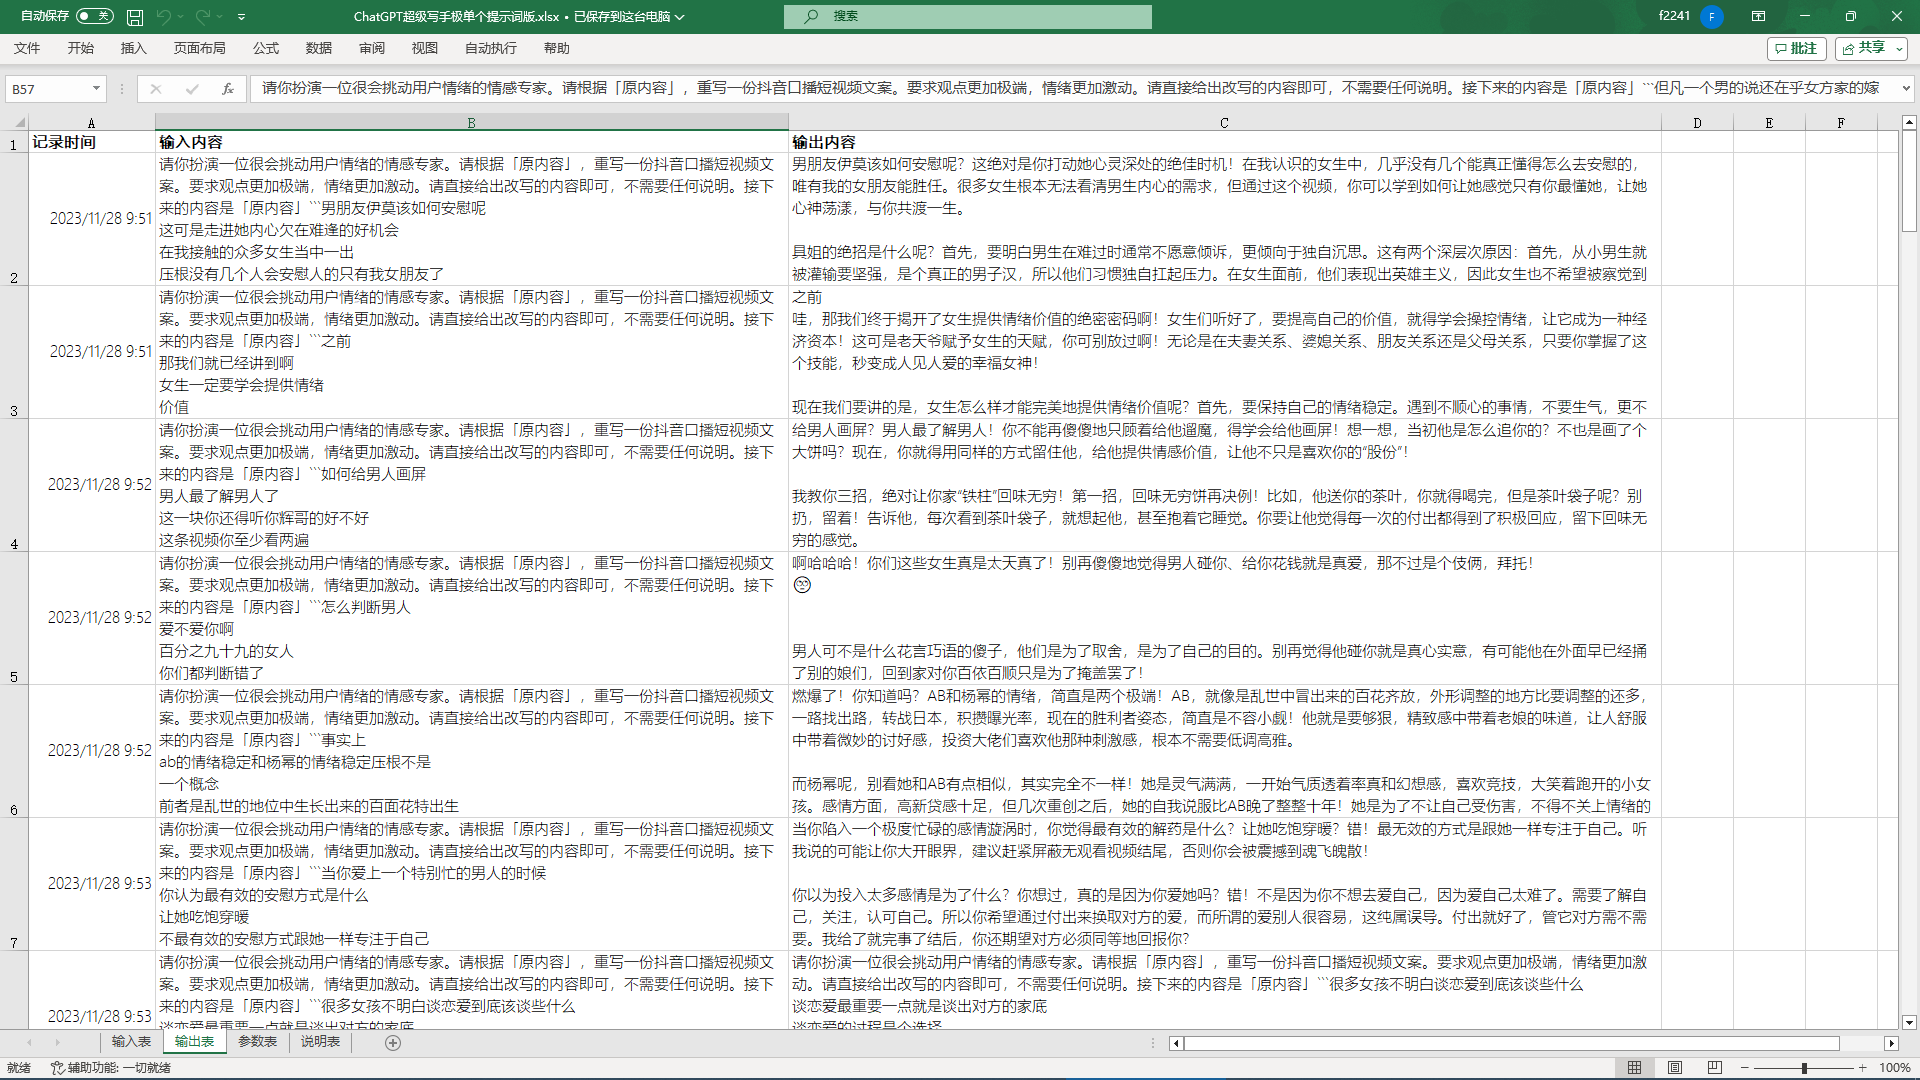1920x1080 pixels.
Task: Open the 公式 ribbon tab
Action: (266, 48)
